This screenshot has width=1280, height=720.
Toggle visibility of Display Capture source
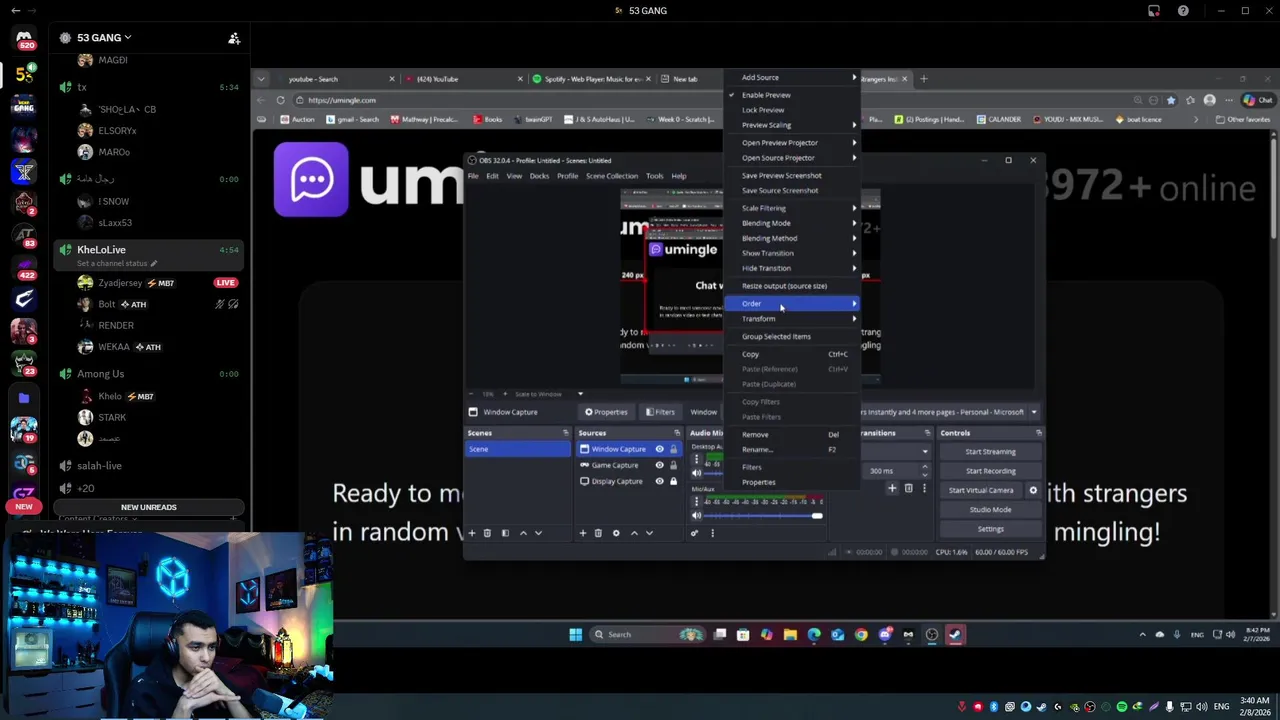coord(659,481)
